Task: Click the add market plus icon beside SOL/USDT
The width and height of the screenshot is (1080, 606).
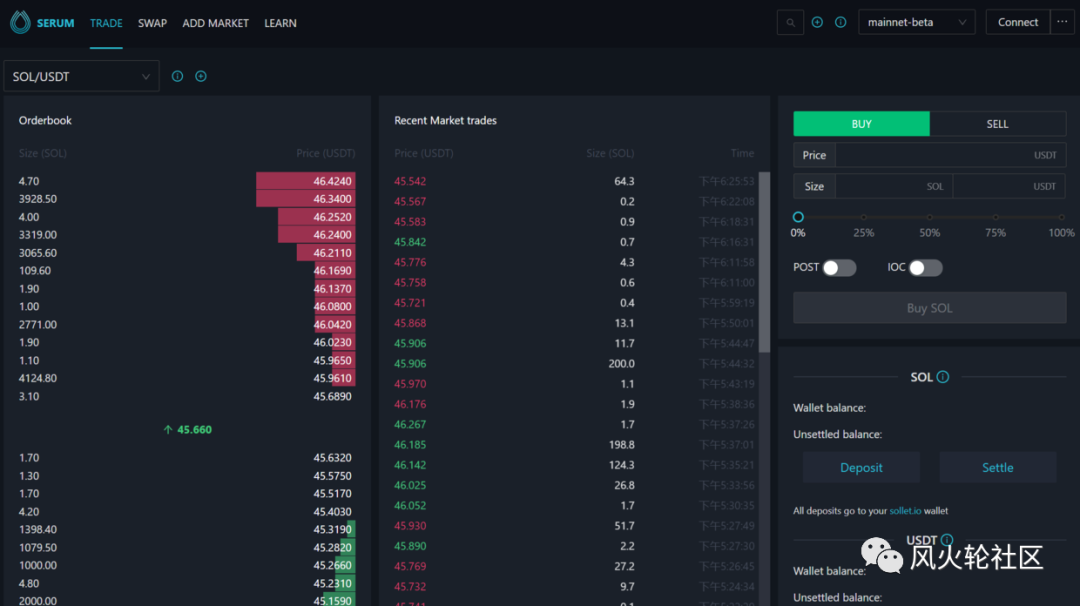Action: 200,76
